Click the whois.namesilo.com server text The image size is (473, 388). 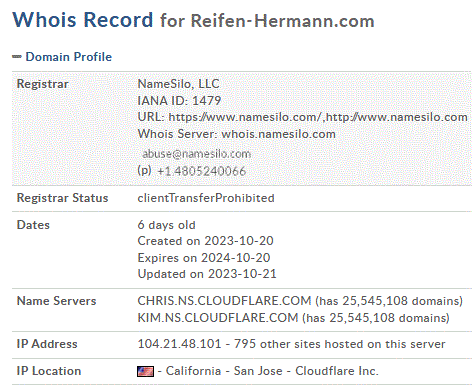(278, 134)
